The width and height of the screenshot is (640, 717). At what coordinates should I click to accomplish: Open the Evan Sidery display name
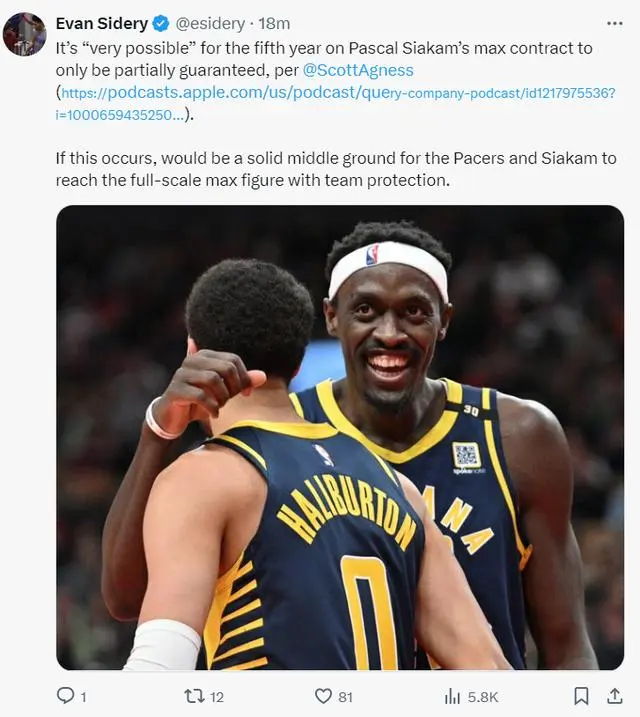pyautogui.click(x=101, y=23)
